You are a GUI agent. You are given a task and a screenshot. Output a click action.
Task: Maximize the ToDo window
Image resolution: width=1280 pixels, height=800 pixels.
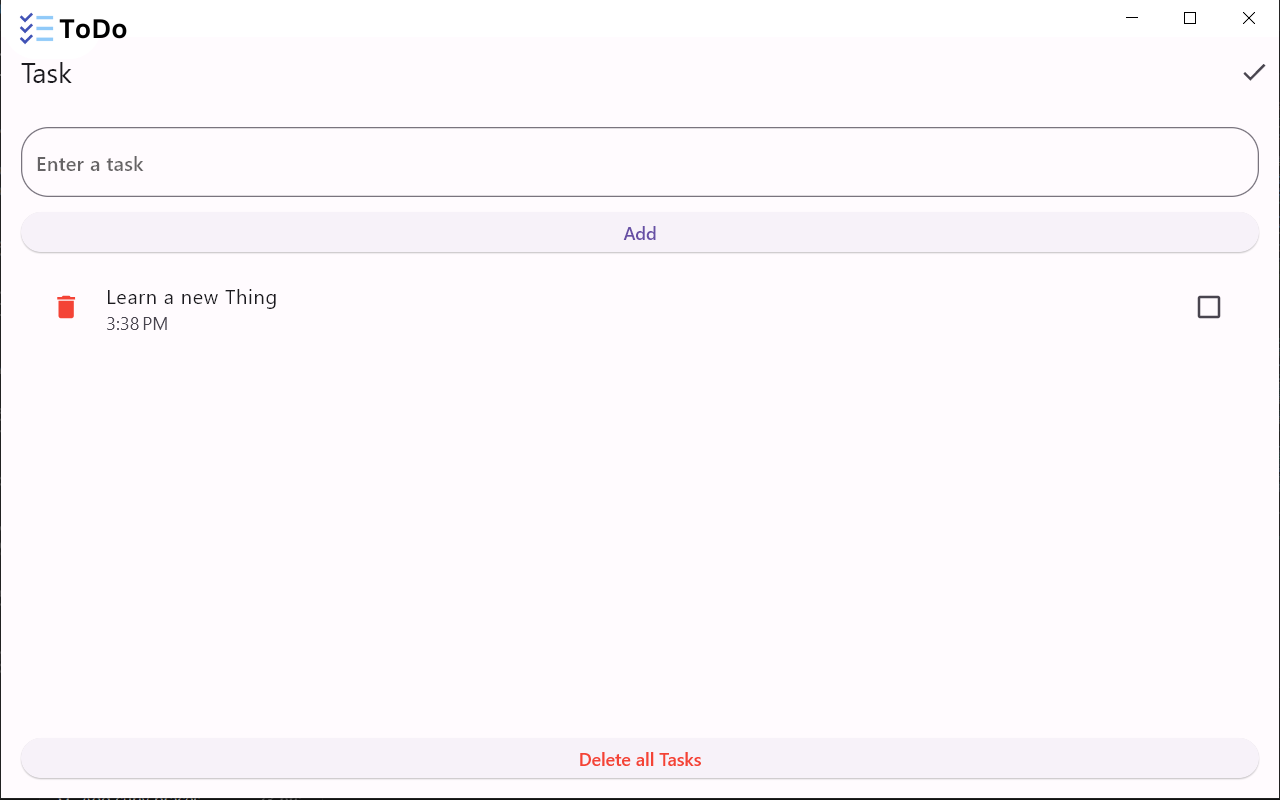[x=1190, y=18]
